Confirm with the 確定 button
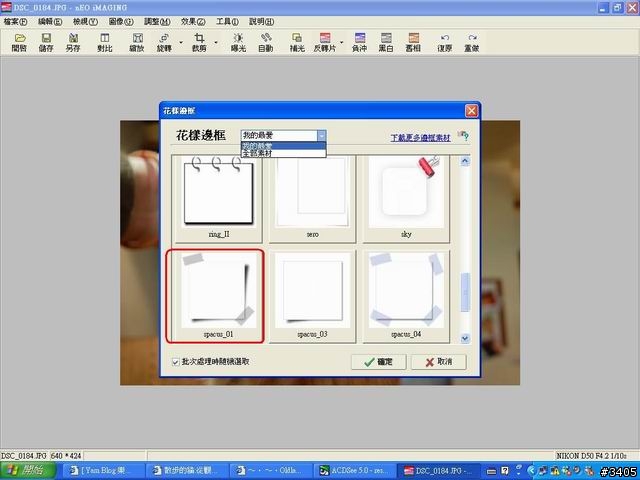The image size is (640, 480). point(378,362)
